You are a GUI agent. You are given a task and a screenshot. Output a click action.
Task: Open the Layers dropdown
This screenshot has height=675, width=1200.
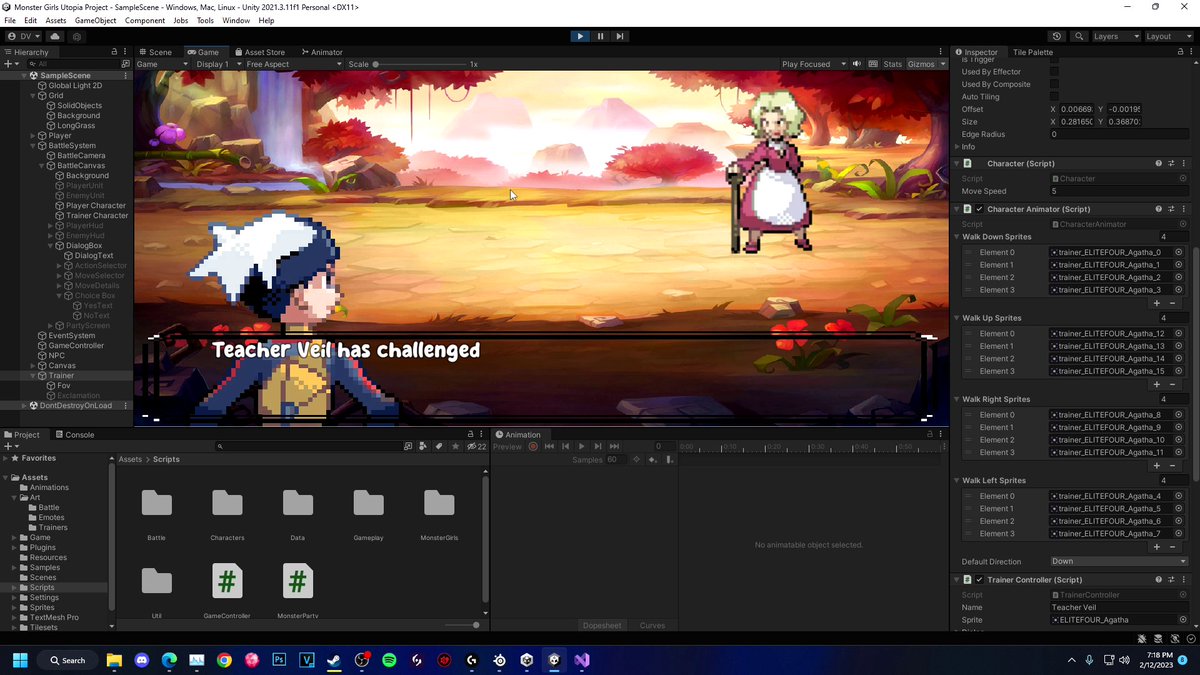pos(1114,36)
